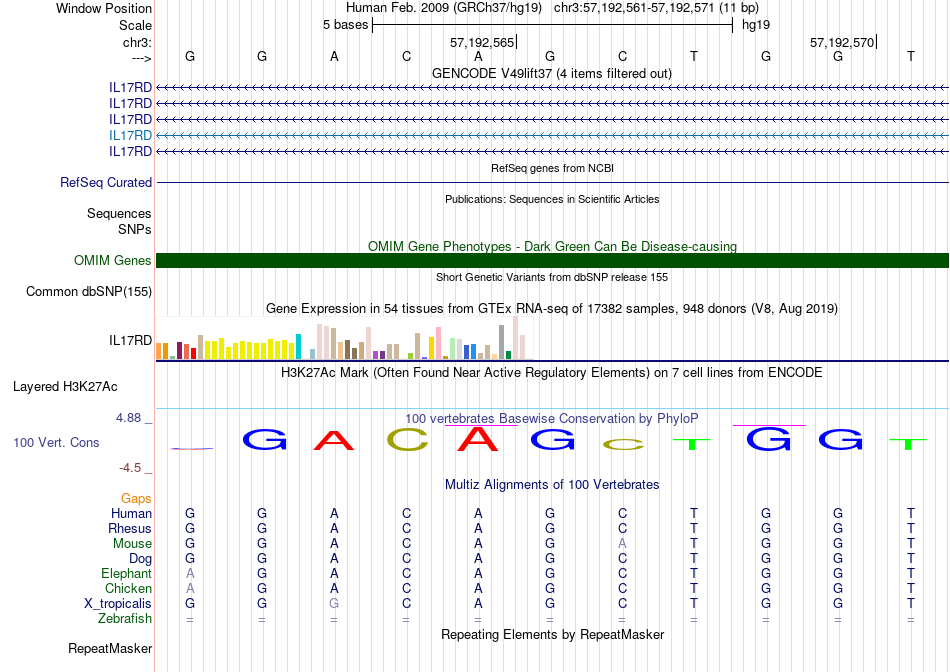Image resolution: width=950 pixels, height=672 pixels.
Task: Click the '5 bases' scale bar label
Action: pos(345,25)
